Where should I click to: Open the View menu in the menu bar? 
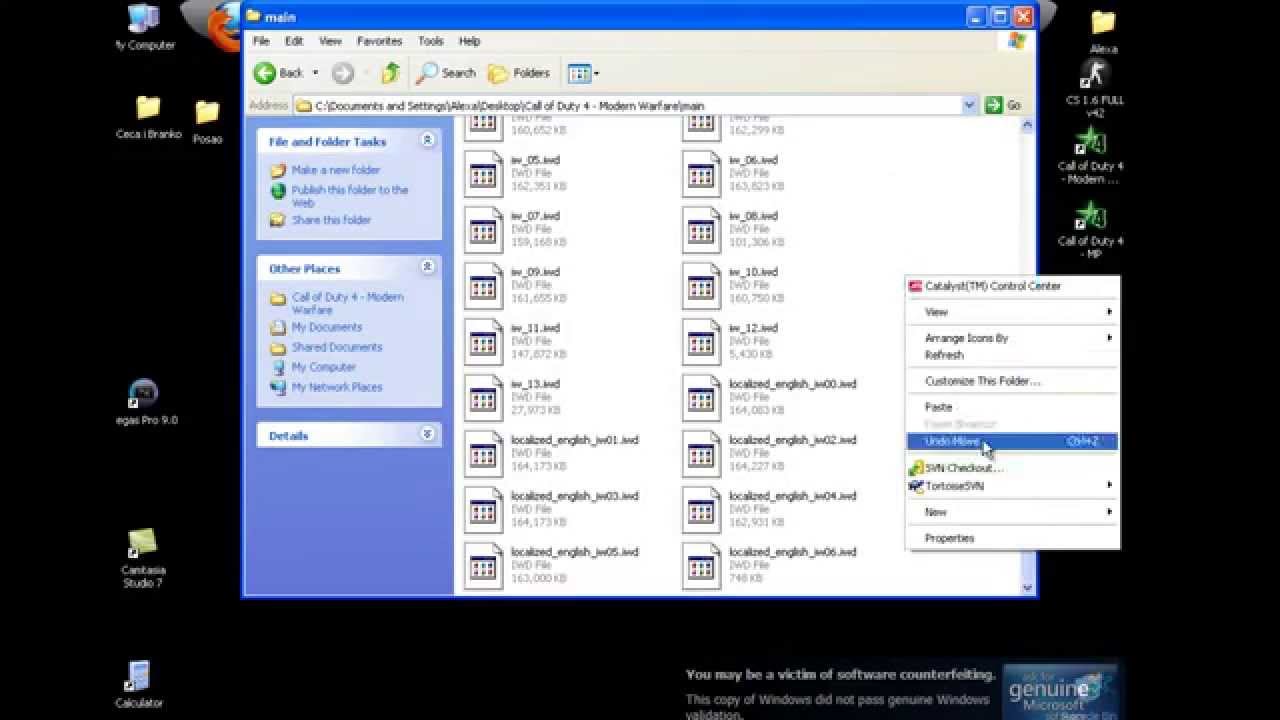point(330,41)
